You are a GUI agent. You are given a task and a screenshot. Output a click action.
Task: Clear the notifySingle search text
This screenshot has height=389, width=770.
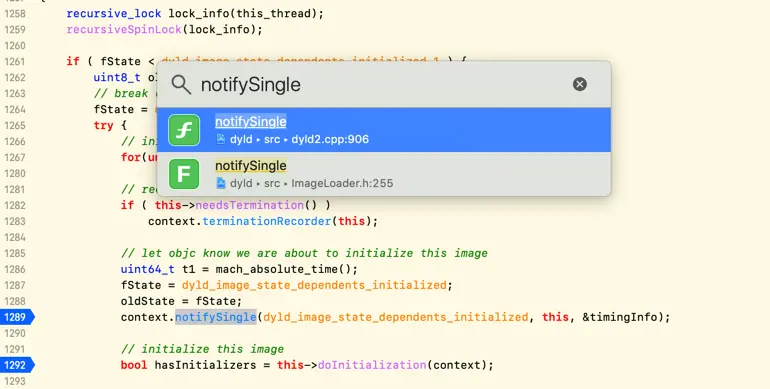click(x=579, y=84)
